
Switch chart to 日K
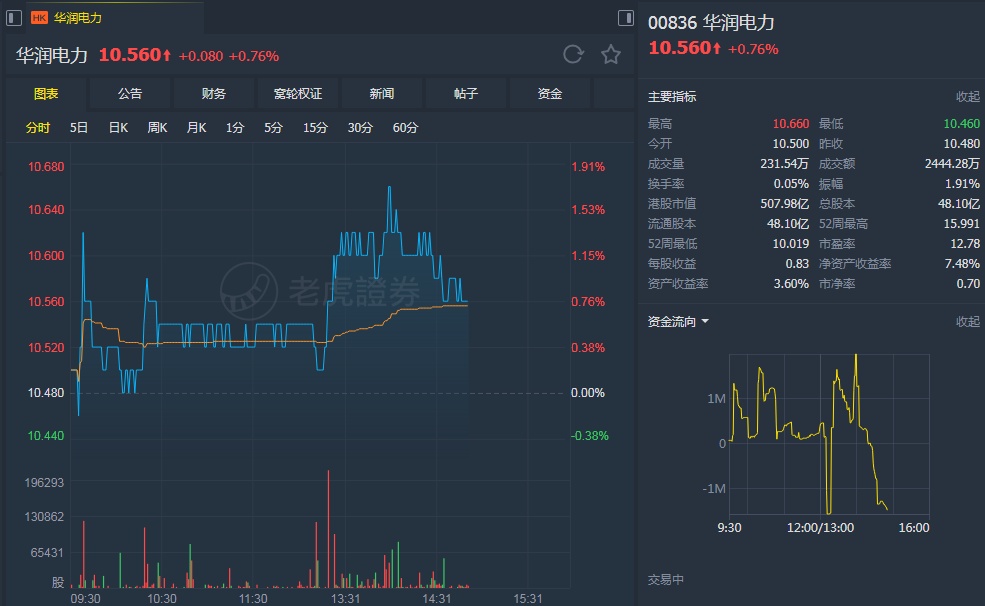(x=118, y=127)
